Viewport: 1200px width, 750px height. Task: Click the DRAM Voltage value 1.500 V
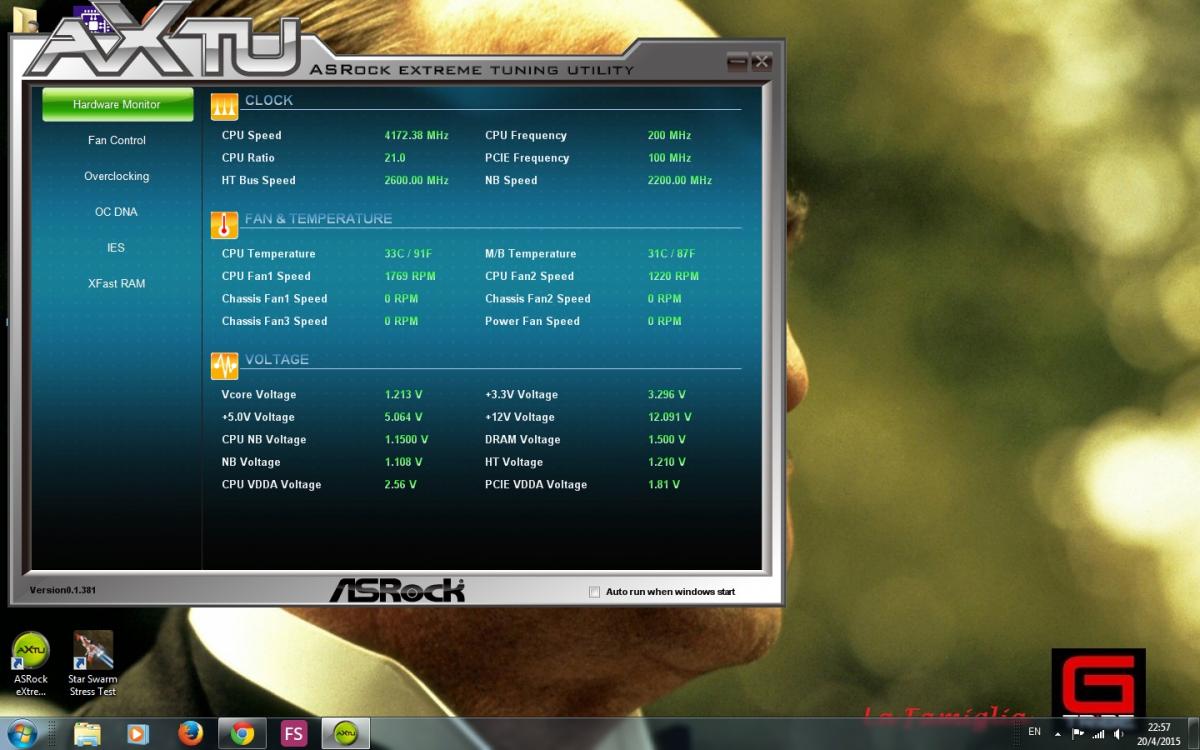coord(667,440)
